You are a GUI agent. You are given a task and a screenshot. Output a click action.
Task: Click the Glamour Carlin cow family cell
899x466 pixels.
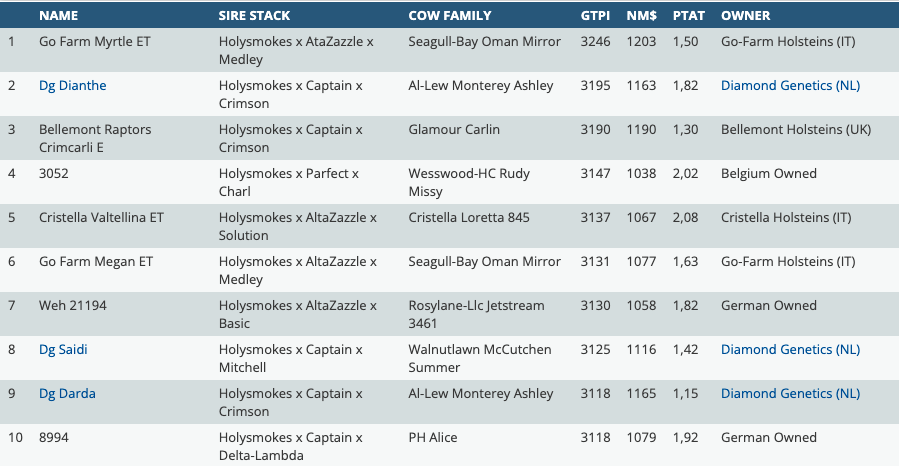(454, 130)
